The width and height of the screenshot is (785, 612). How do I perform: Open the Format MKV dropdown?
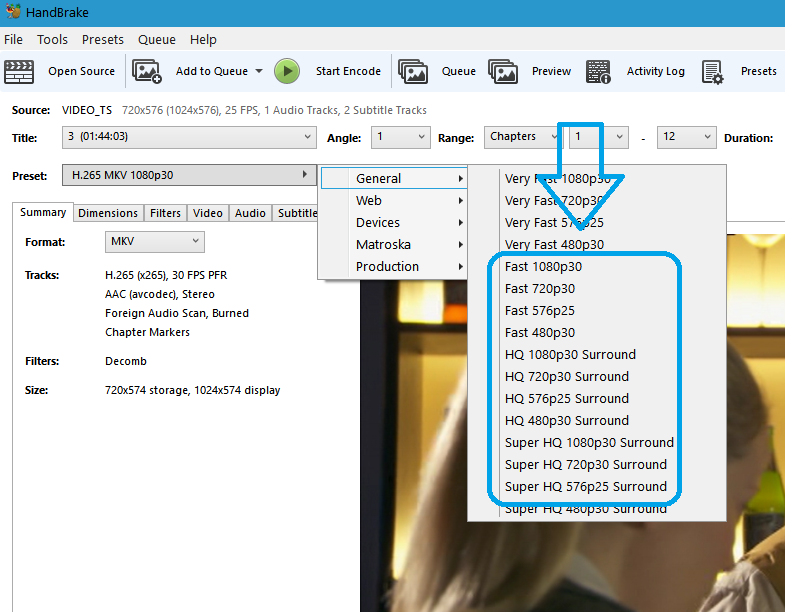point(155,242)
